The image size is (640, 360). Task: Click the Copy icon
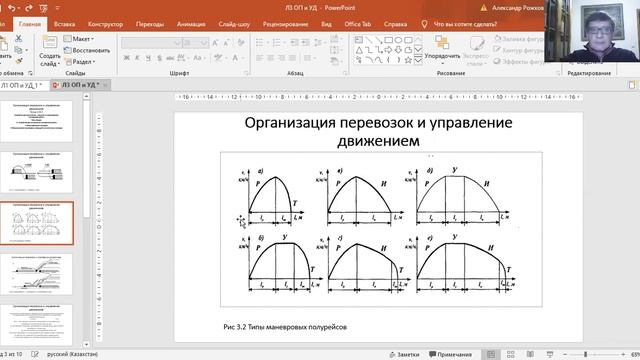pyautogui.click(x=18, y=50)
